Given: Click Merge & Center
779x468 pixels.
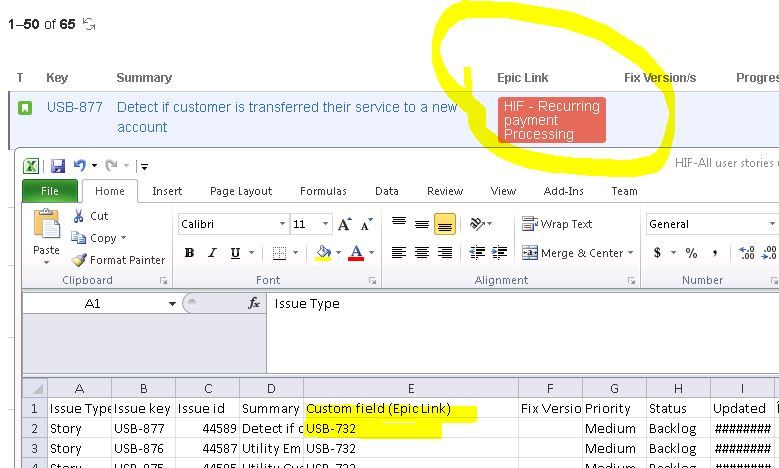Looking at the screenshot, I should tap(572, 253).
